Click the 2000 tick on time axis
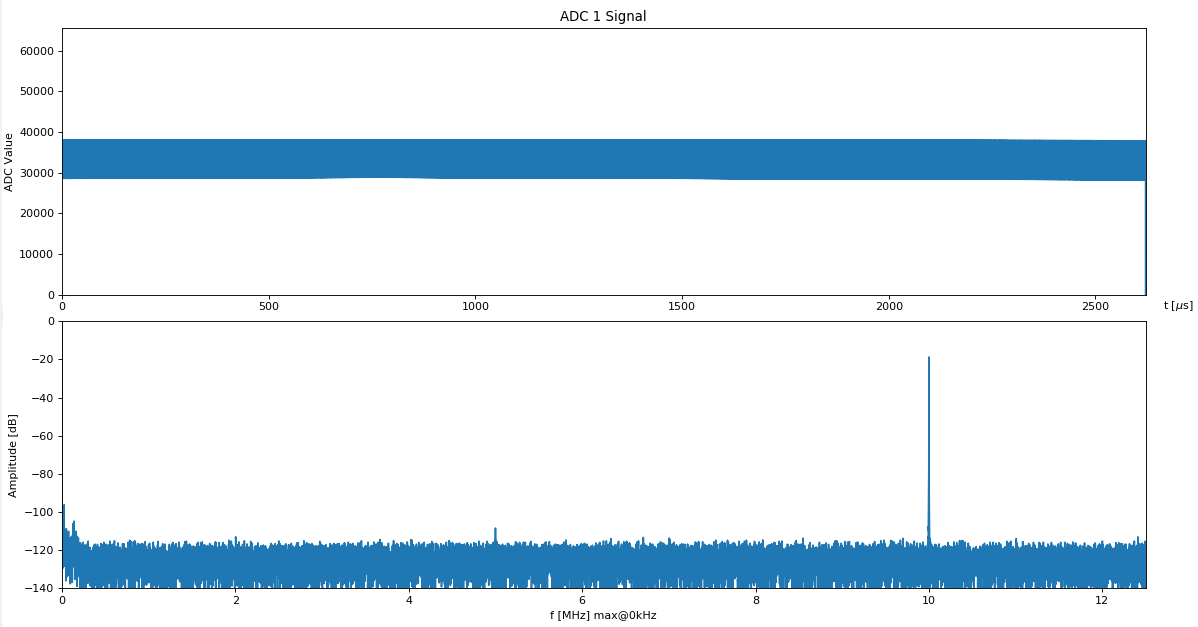 click(889, 306)
